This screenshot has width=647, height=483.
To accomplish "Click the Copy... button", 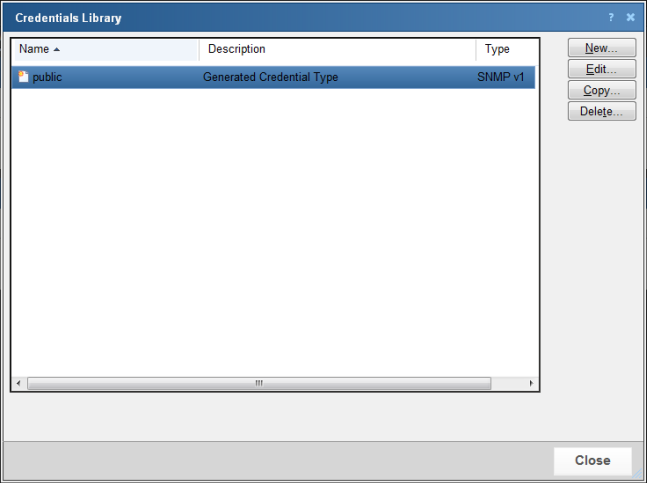I will [601, 90].
